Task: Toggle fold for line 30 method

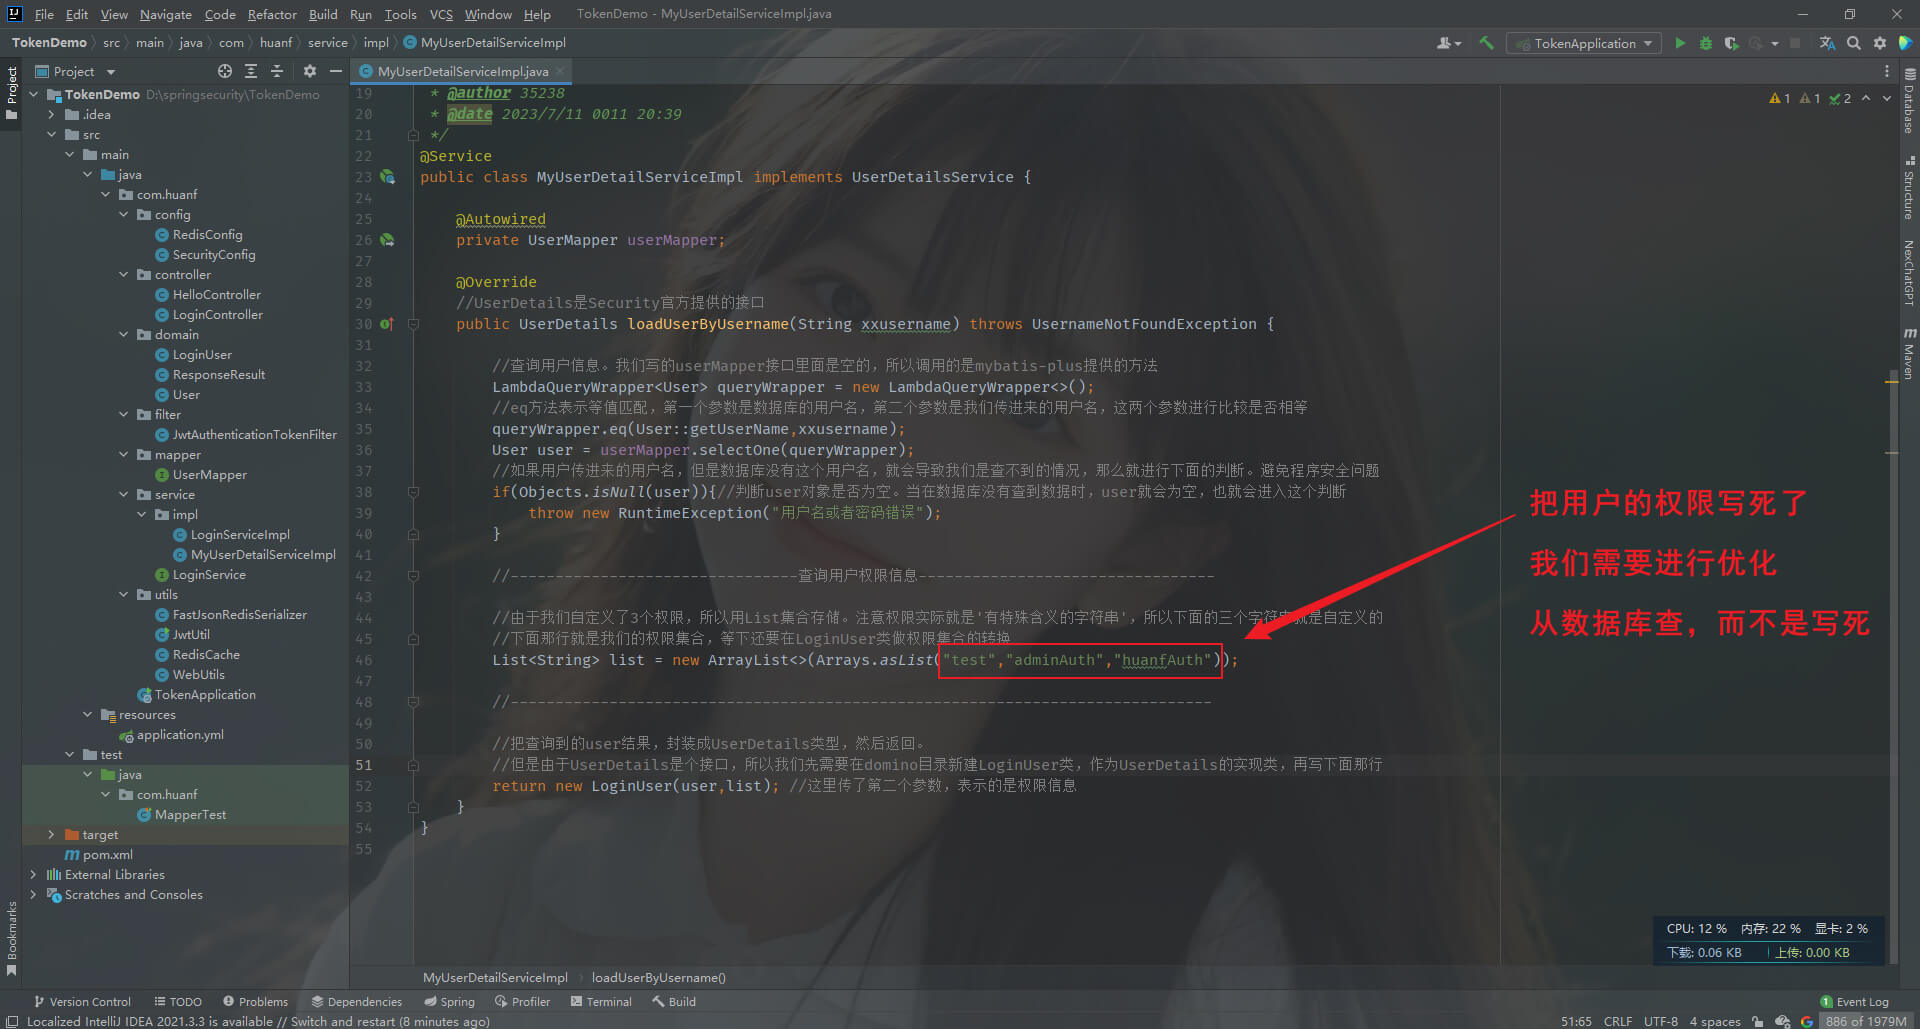Action: [413, 324]
